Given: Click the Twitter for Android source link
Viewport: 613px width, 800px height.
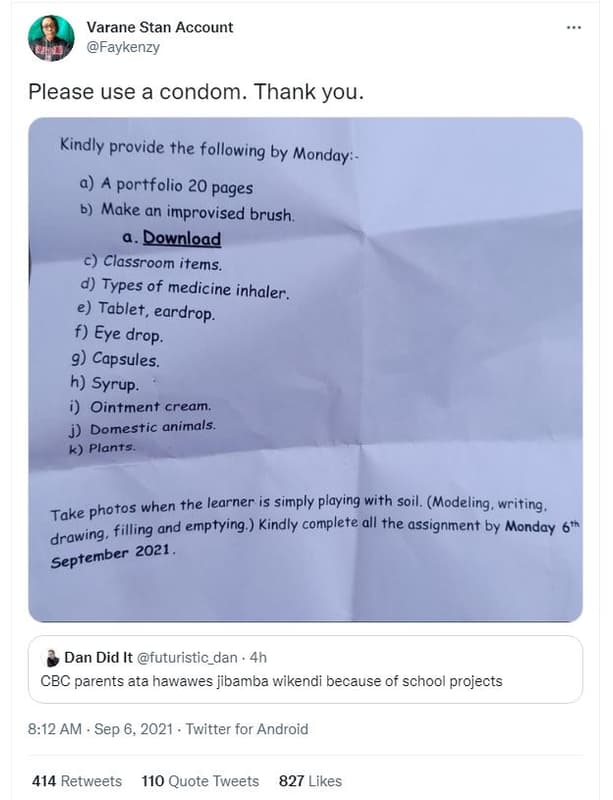Looking at the screenshot, I should [x=246, y=729].
